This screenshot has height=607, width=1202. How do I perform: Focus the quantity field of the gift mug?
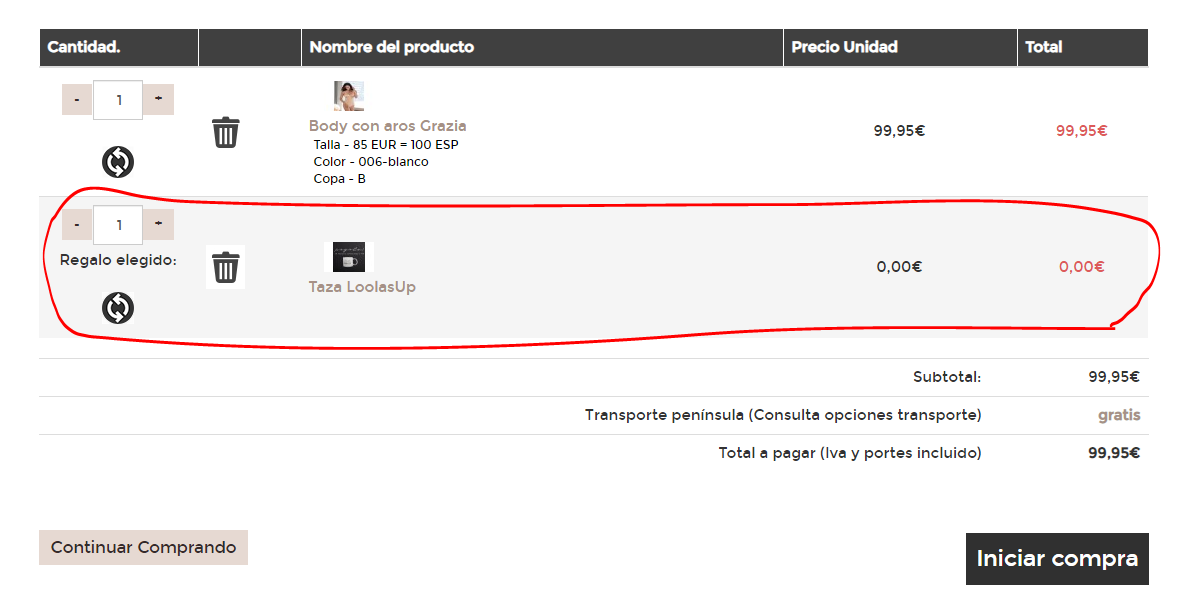pos(118,225)
